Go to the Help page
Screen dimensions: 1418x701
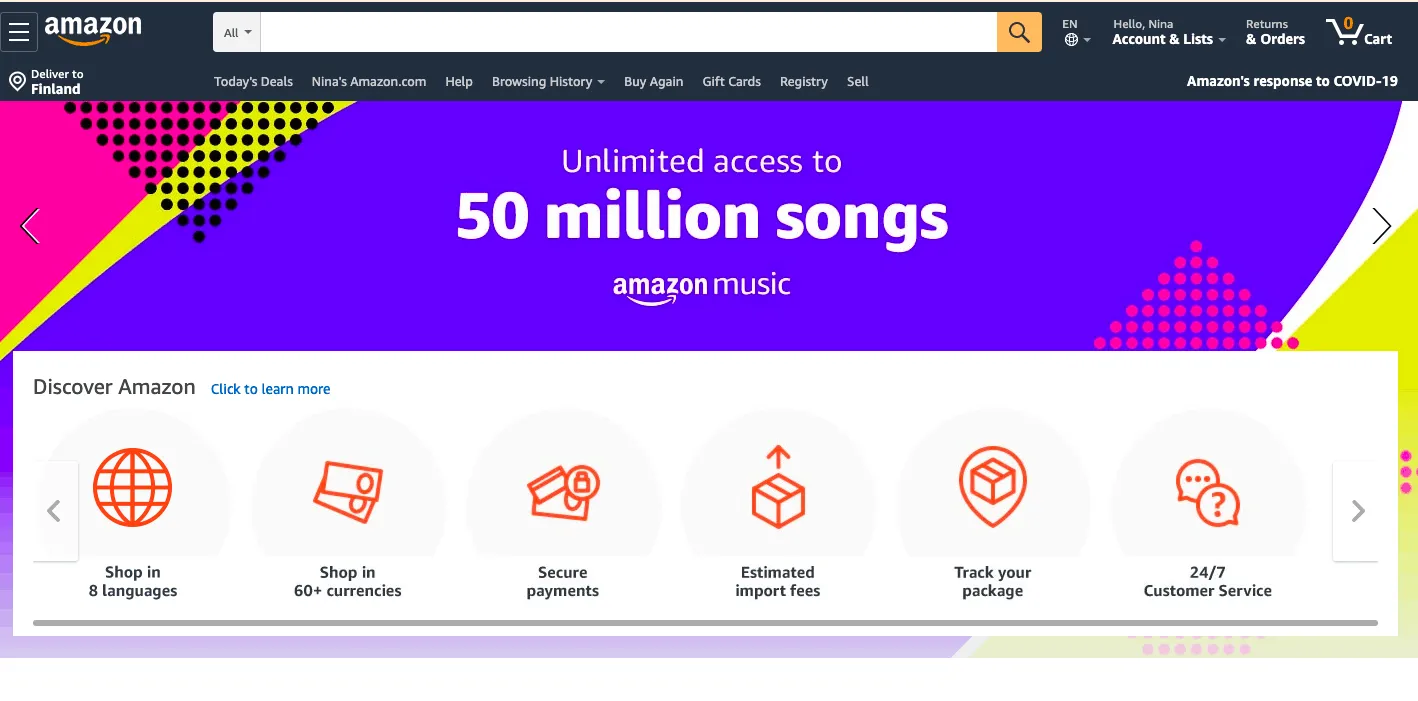459,82
